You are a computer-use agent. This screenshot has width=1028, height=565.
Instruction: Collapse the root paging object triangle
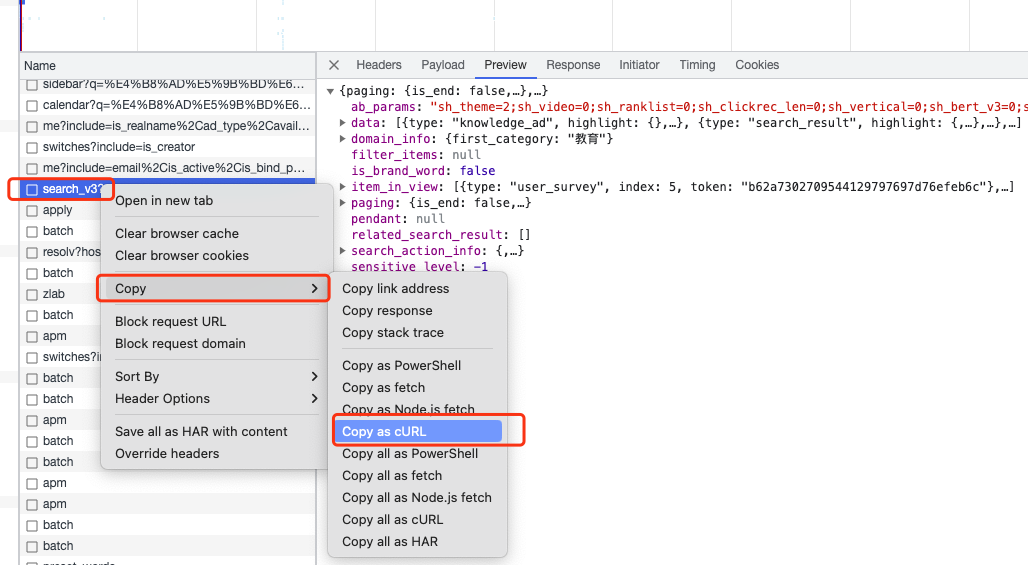330,91
